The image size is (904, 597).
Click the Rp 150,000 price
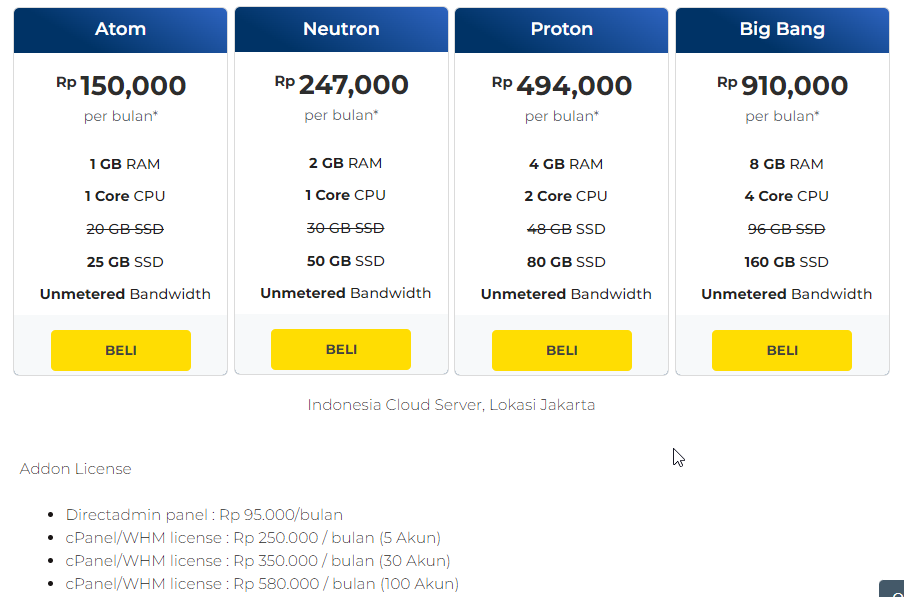pyautogui.click(x=121, y=86)
